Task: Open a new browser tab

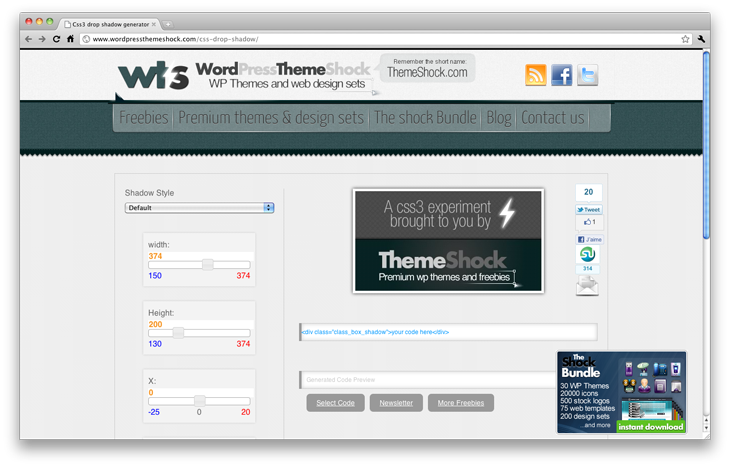Action: point(168,24)
